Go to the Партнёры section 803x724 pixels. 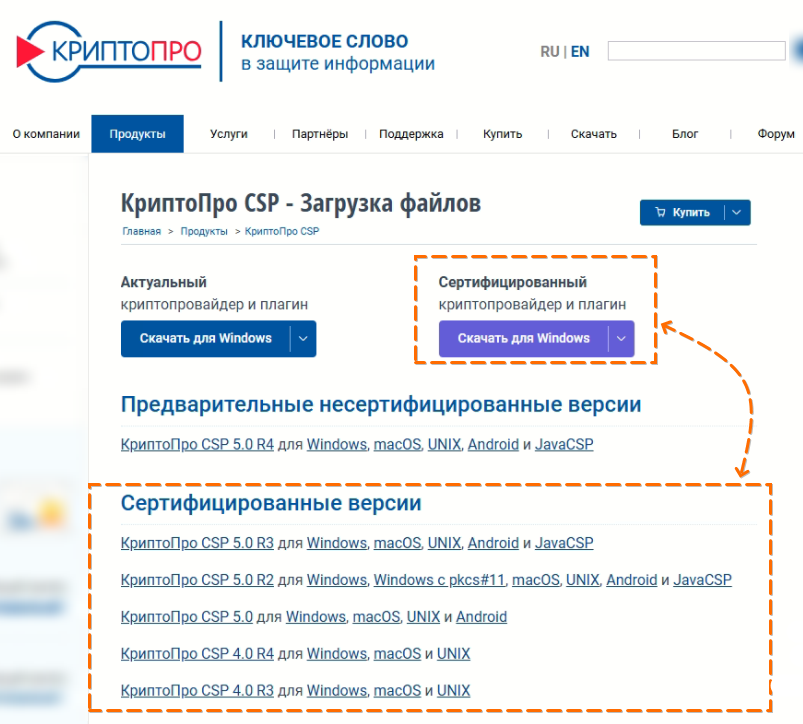pyautogui.click(x=320, y=134)
